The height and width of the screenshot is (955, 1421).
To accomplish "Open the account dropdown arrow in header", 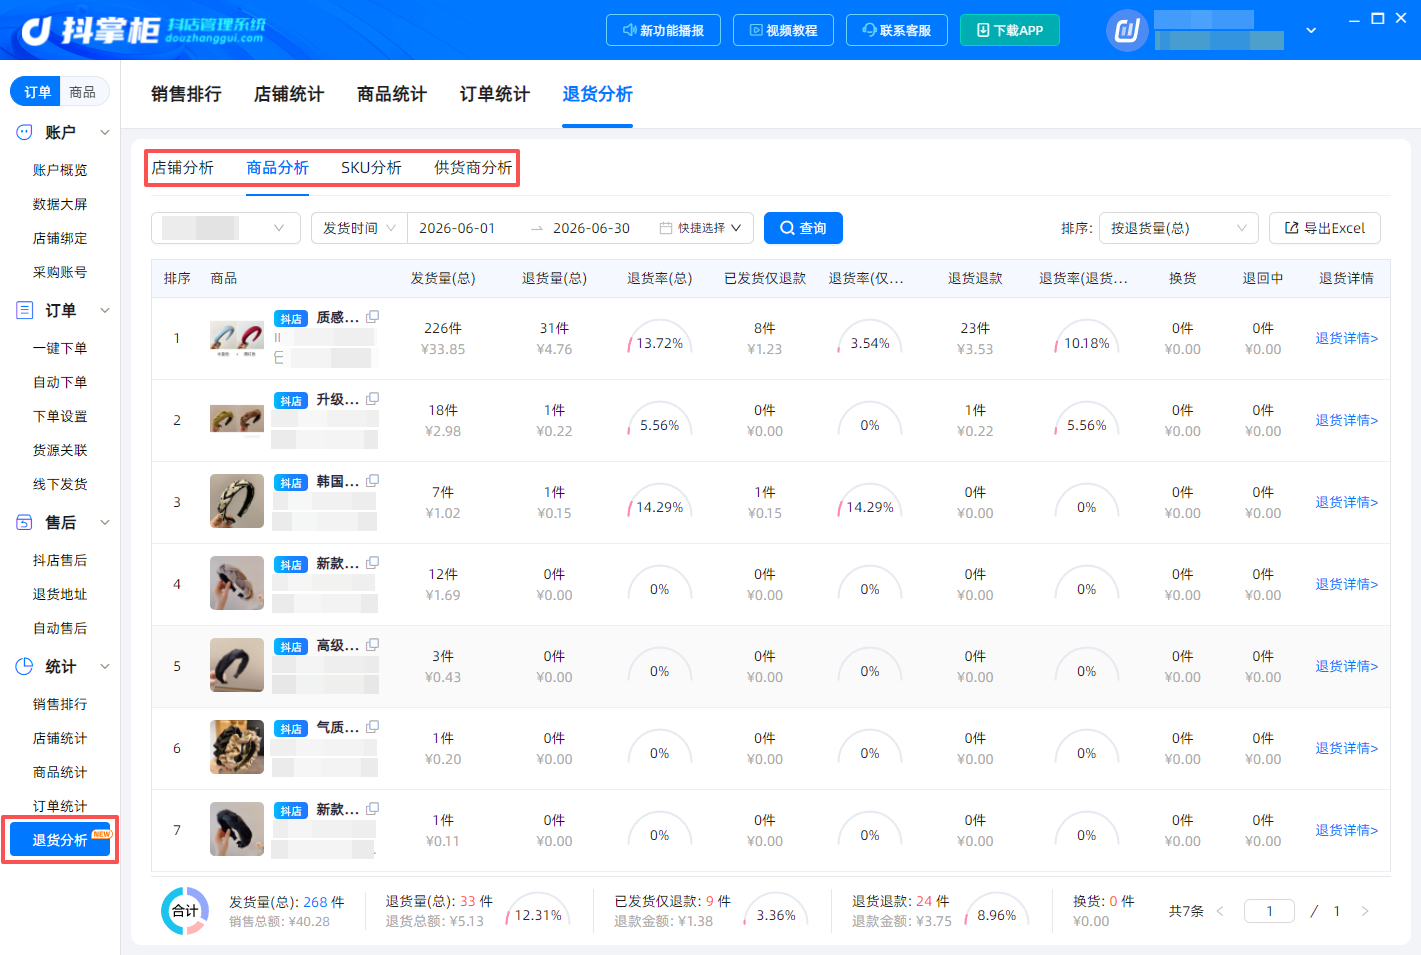I will click(x=1311, y=31).
